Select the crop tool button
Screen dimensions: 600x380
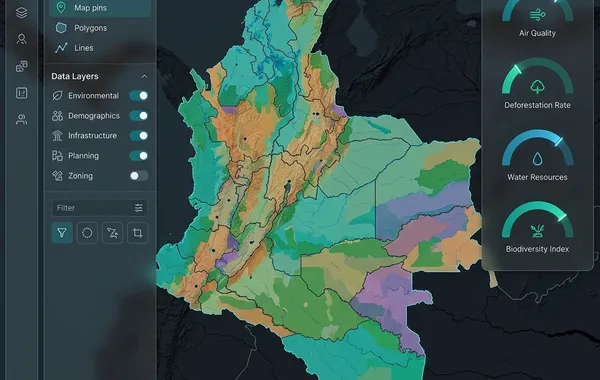pyautogui.click(x=137, y=233)
